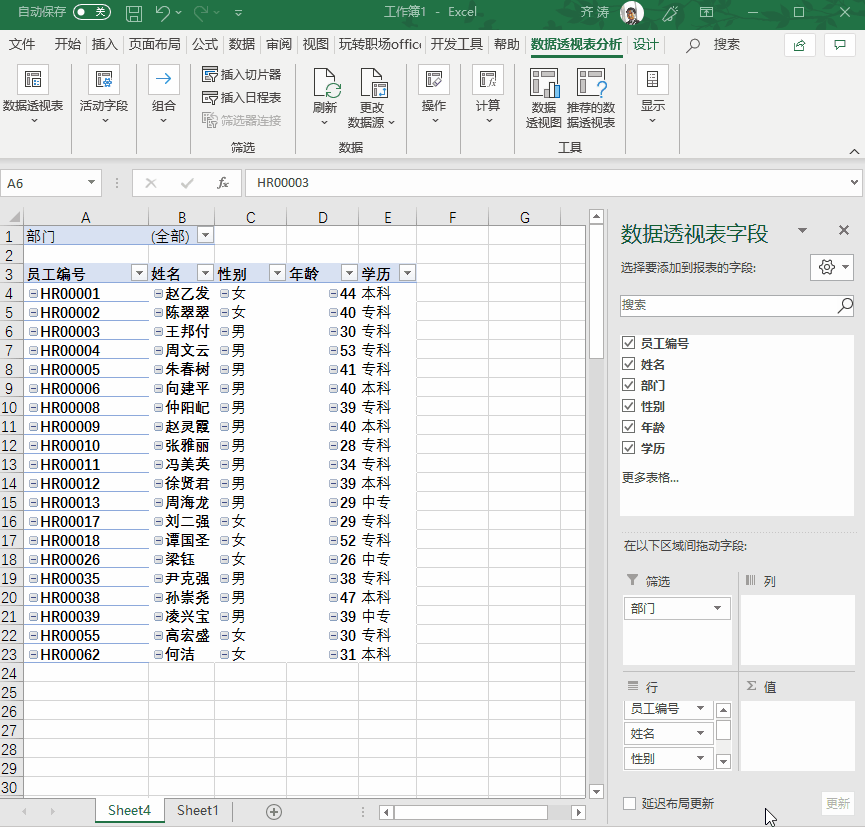Toggle the 自动保存 AutoSave switch
Viewport: 865px width, 827px height.
pos(92,13)
